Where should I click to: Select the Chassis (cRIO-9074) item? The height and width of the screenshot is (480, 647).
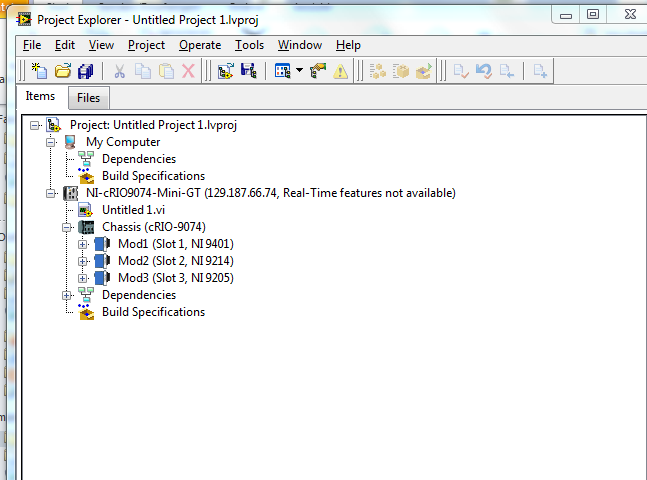154,227
